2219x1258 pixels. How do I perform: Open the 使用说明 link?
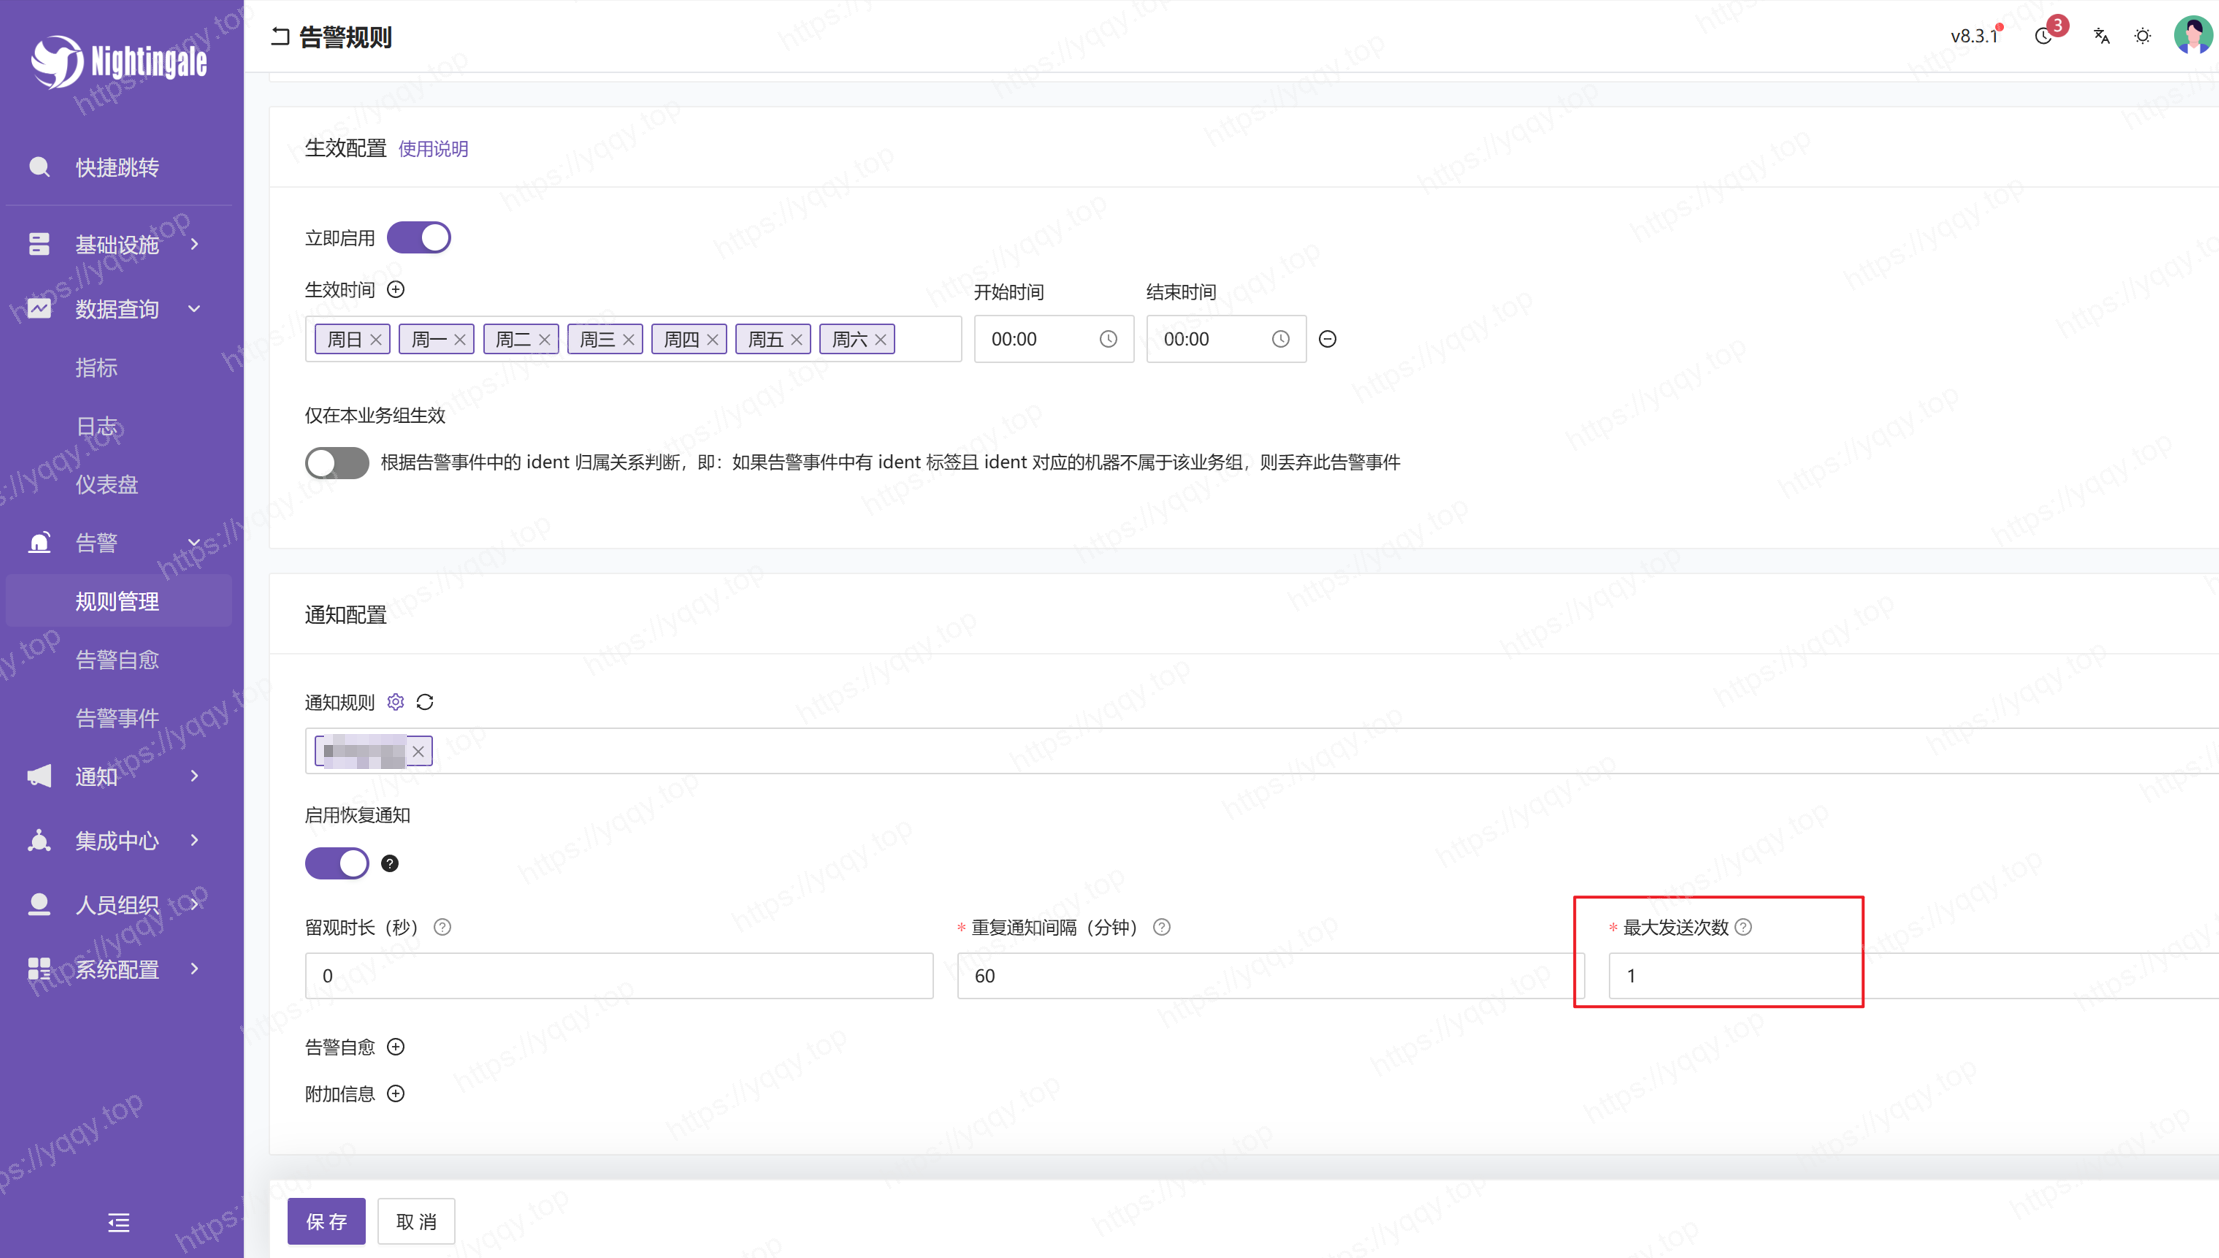coord(433,149)
